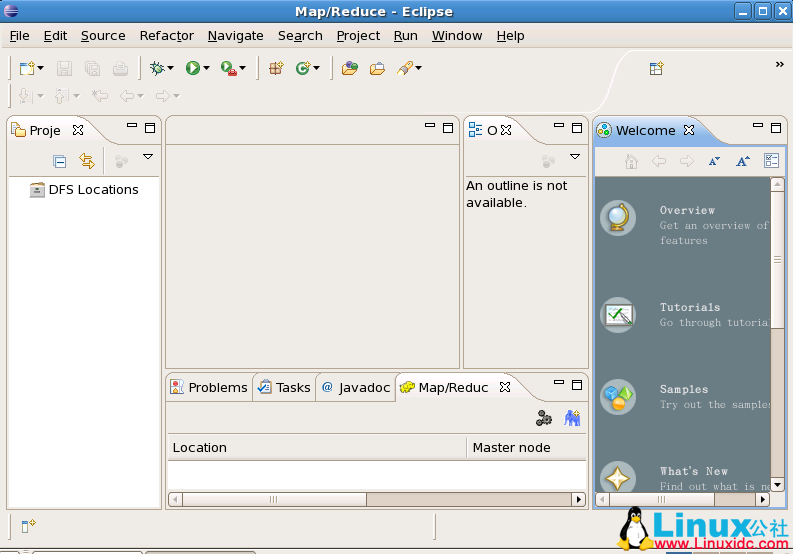The height and width of the screenshot is (554, 793).
Task: Click the Debug bug icon
Action: pos(157,68)
